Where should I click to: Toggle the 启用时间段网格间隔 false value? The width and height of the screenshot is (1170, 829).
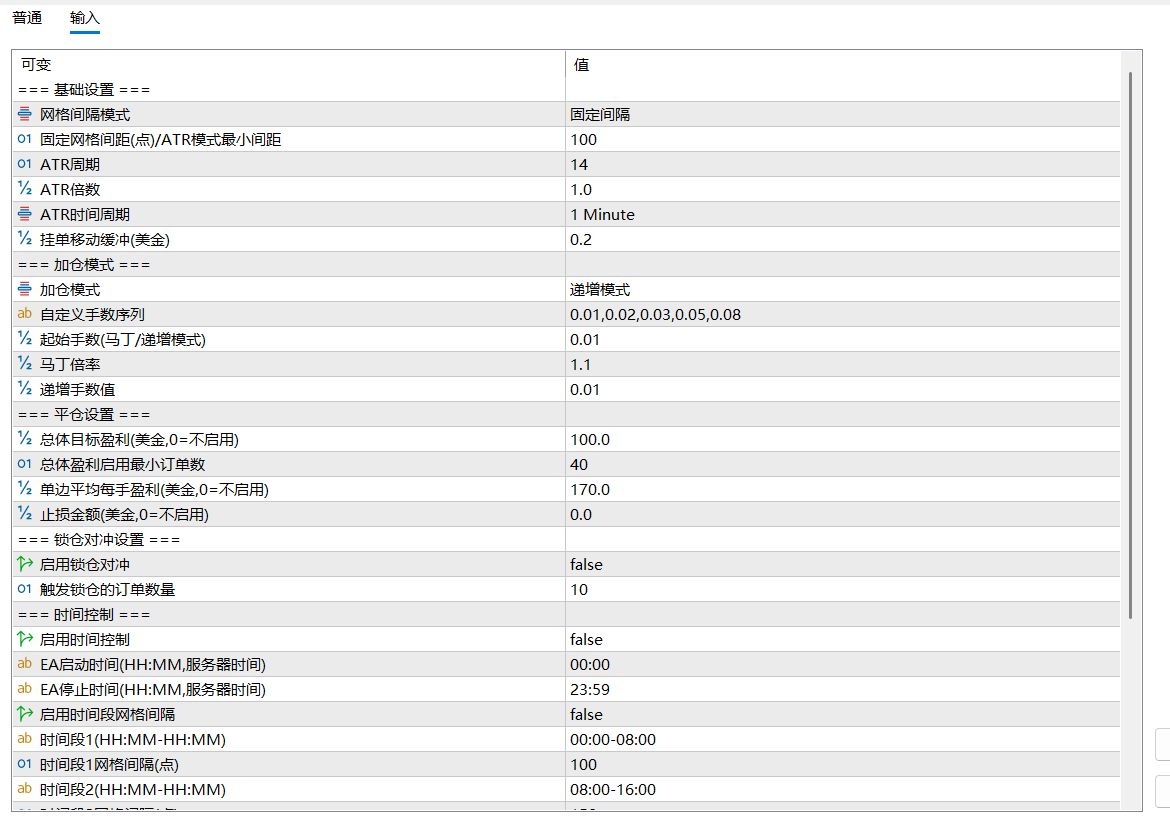click(x=842, y=714)
